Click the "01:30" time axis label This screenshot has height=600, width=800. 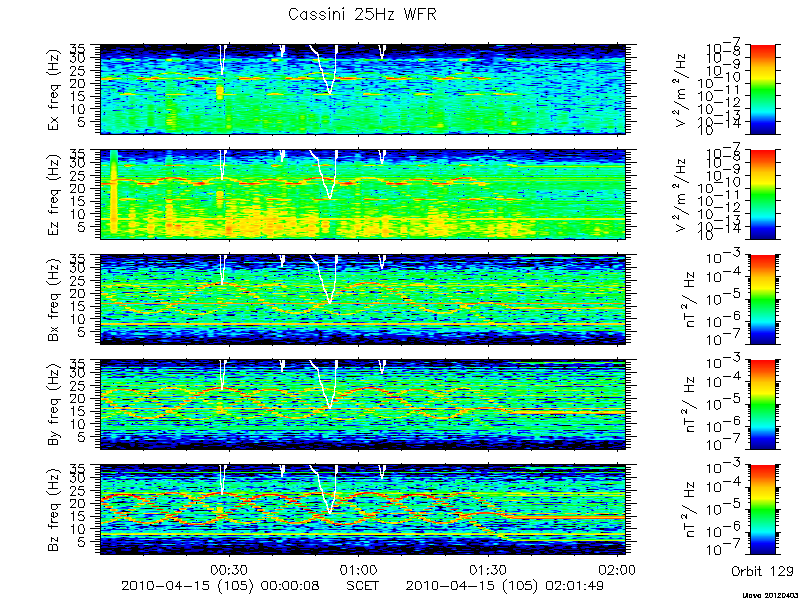click(x=488, y=569)
